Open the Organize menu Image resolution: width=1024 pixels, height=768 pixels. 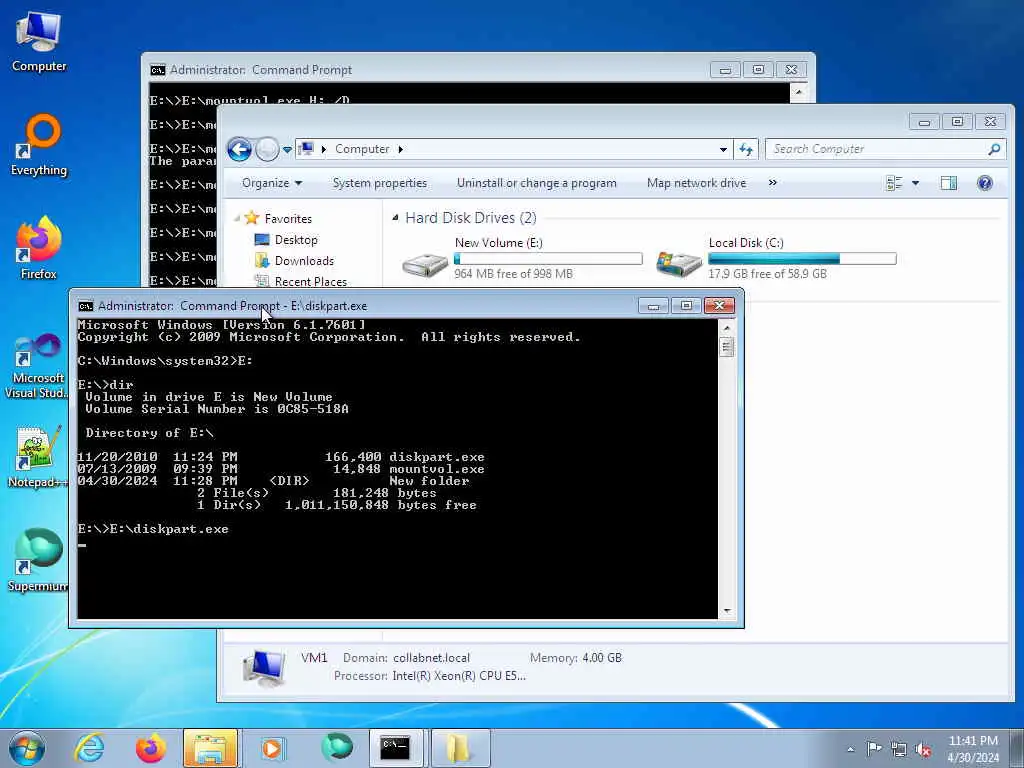(x=272, y=183)
